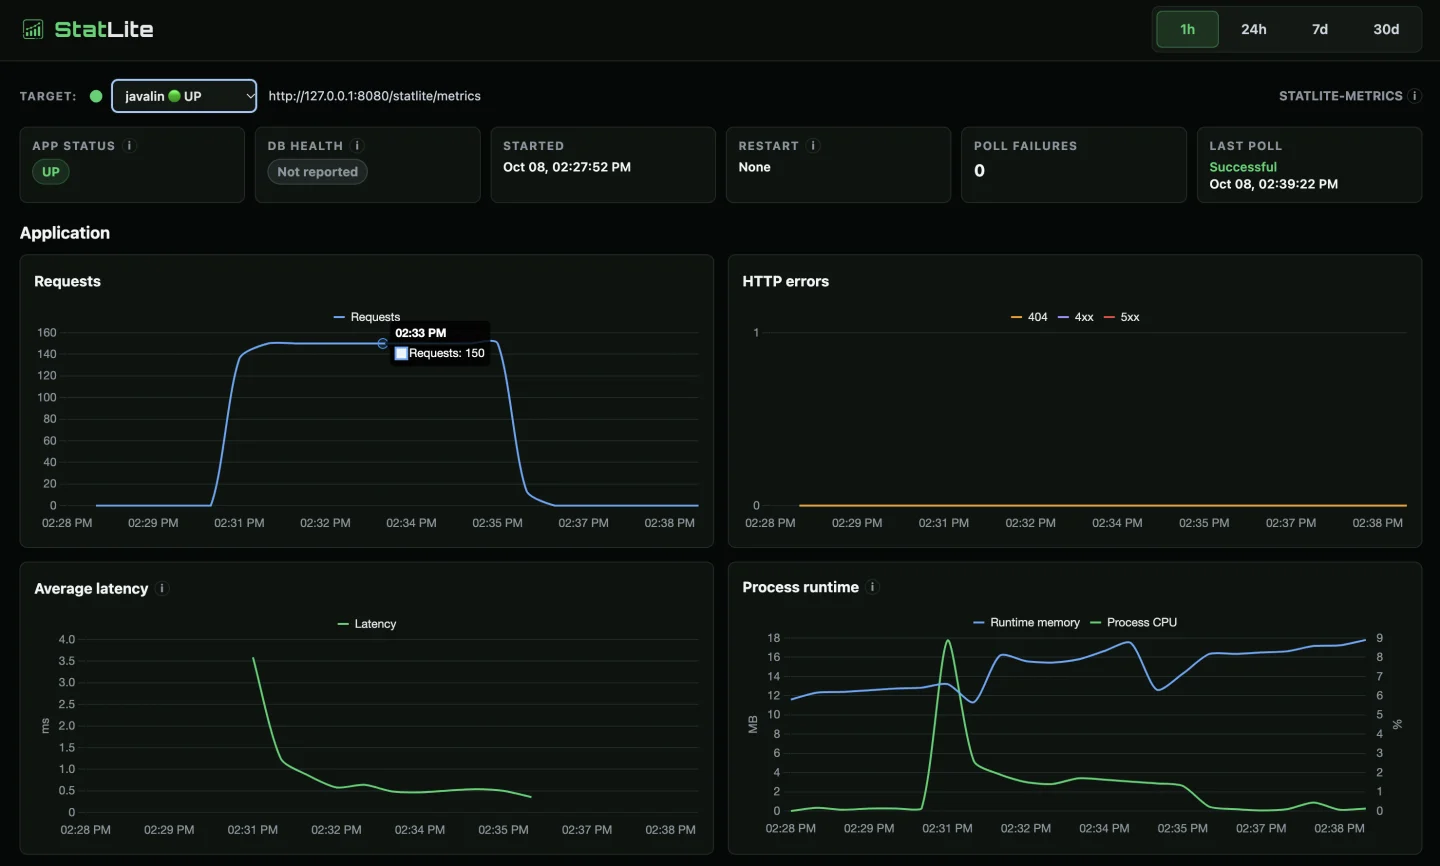
Task: Open the Average latency info icon
Action: coord(162,588)
